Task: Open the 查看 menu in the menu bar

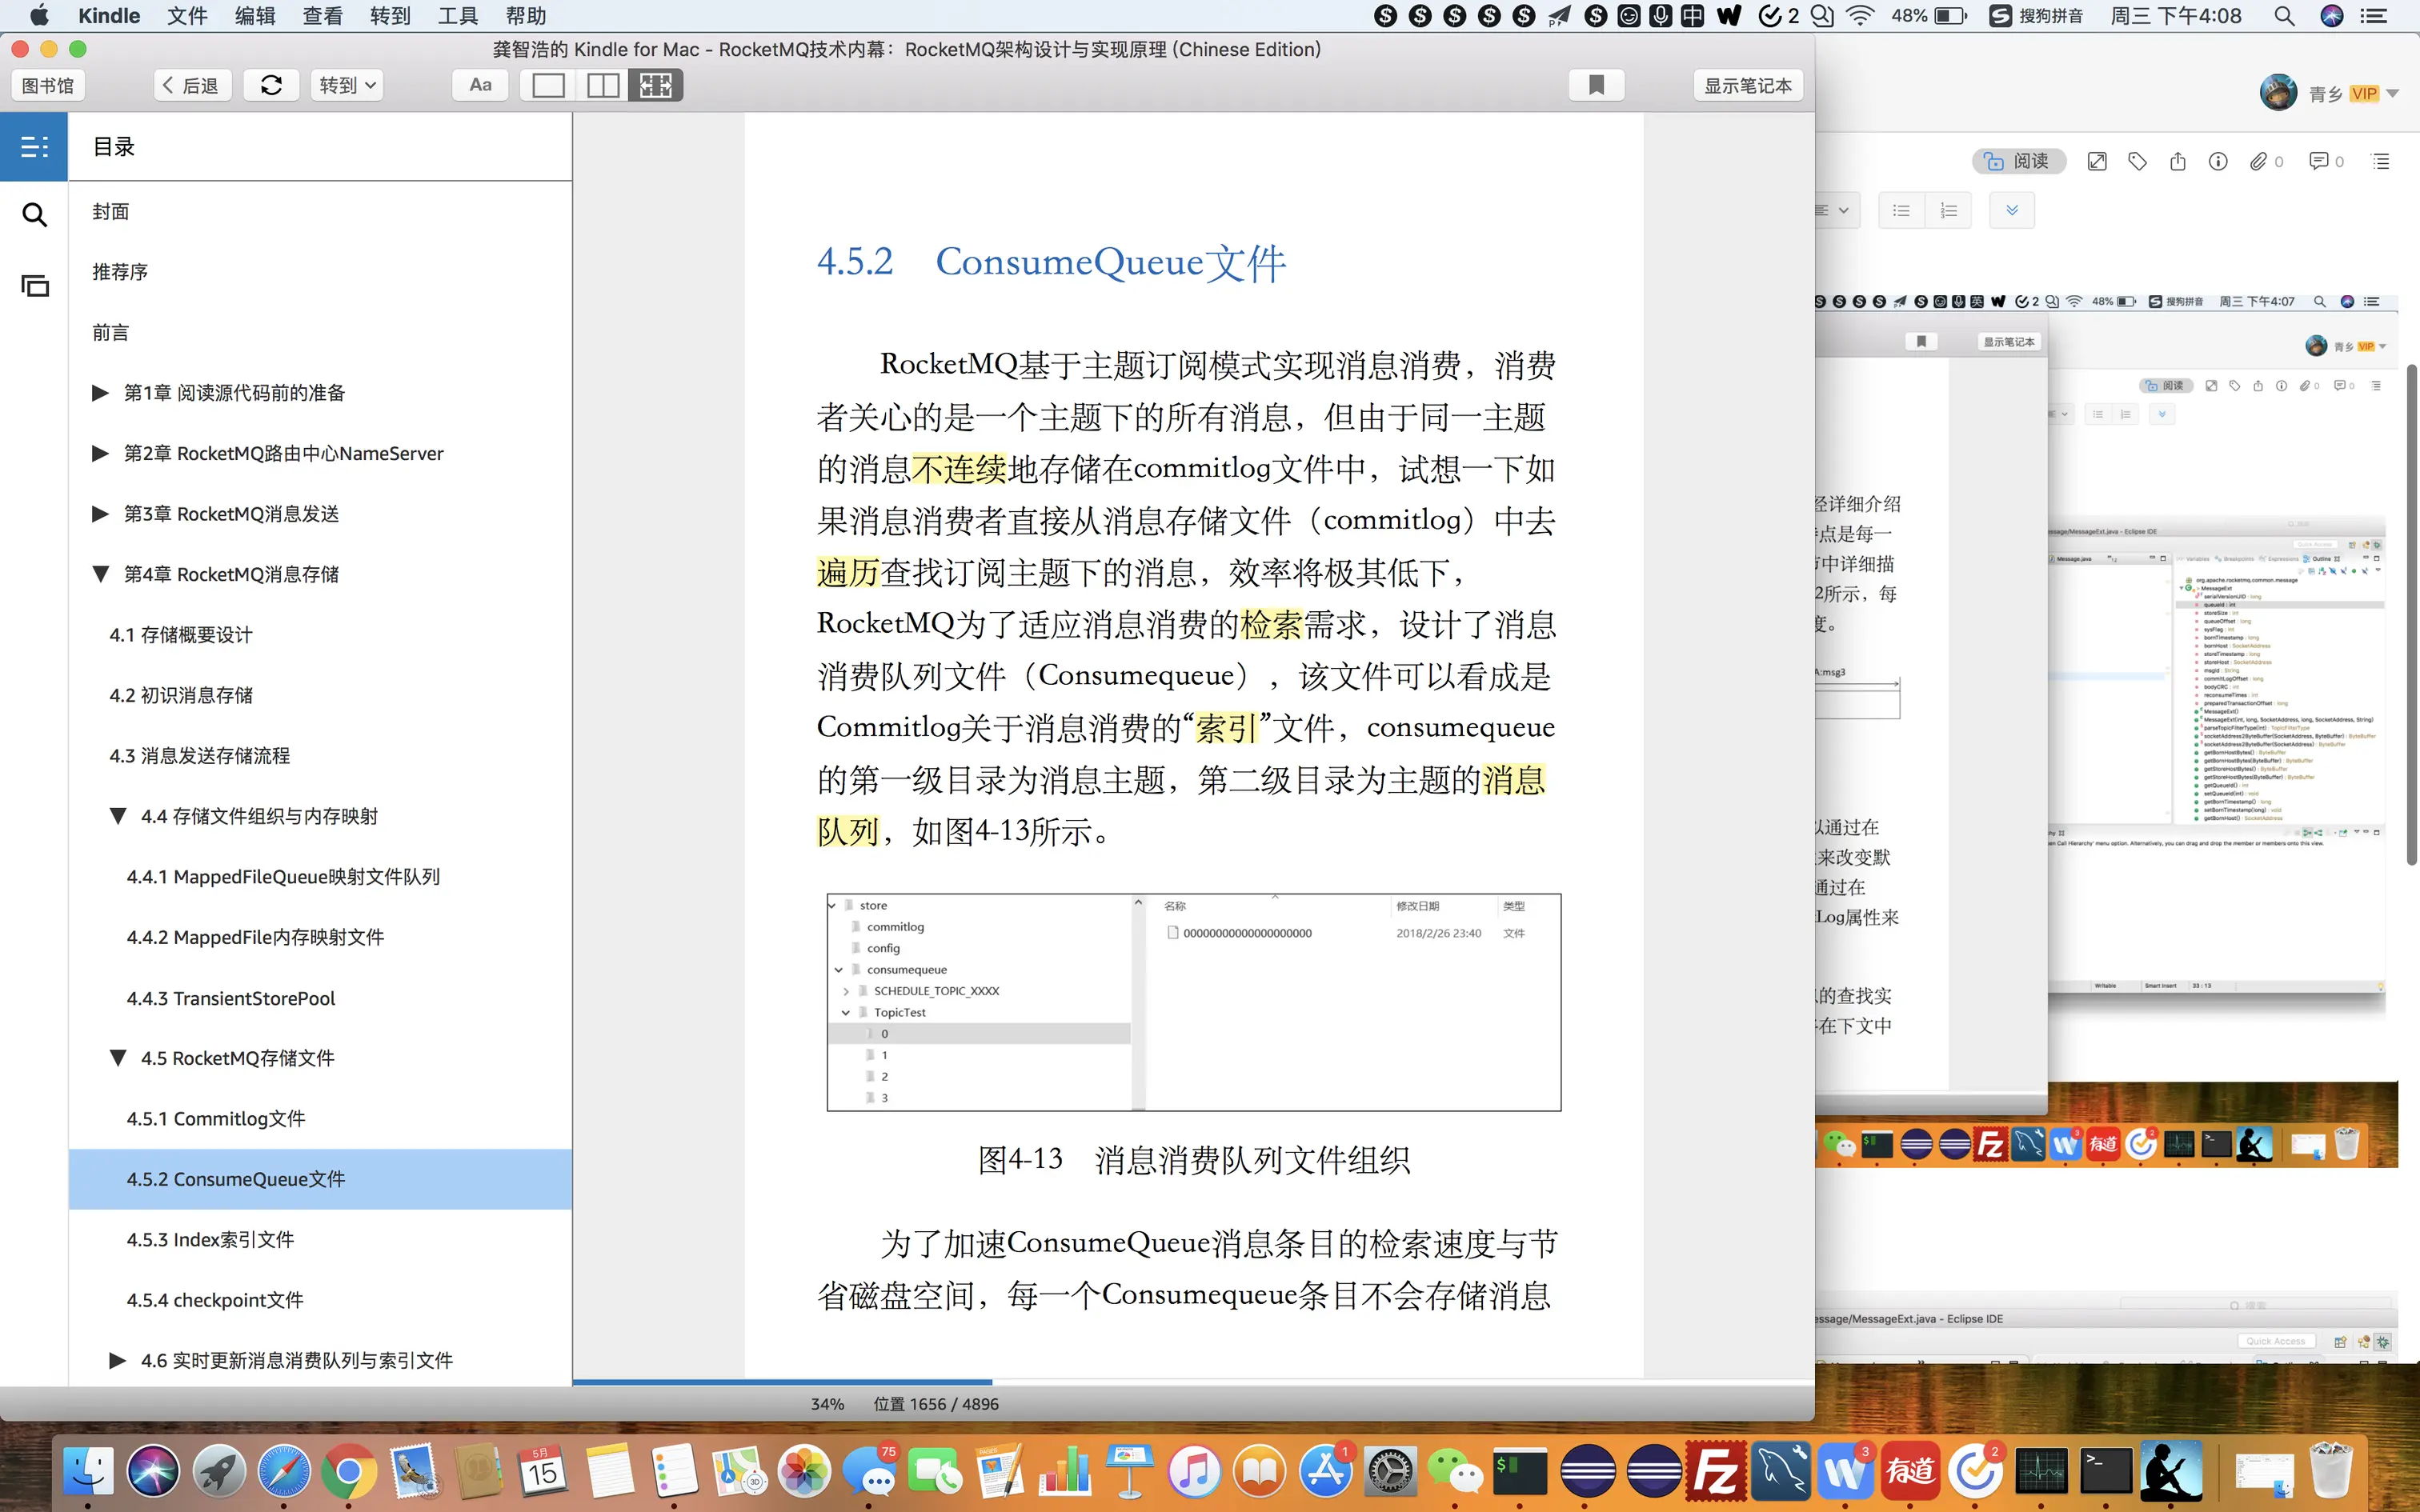Action: point(322,16)
